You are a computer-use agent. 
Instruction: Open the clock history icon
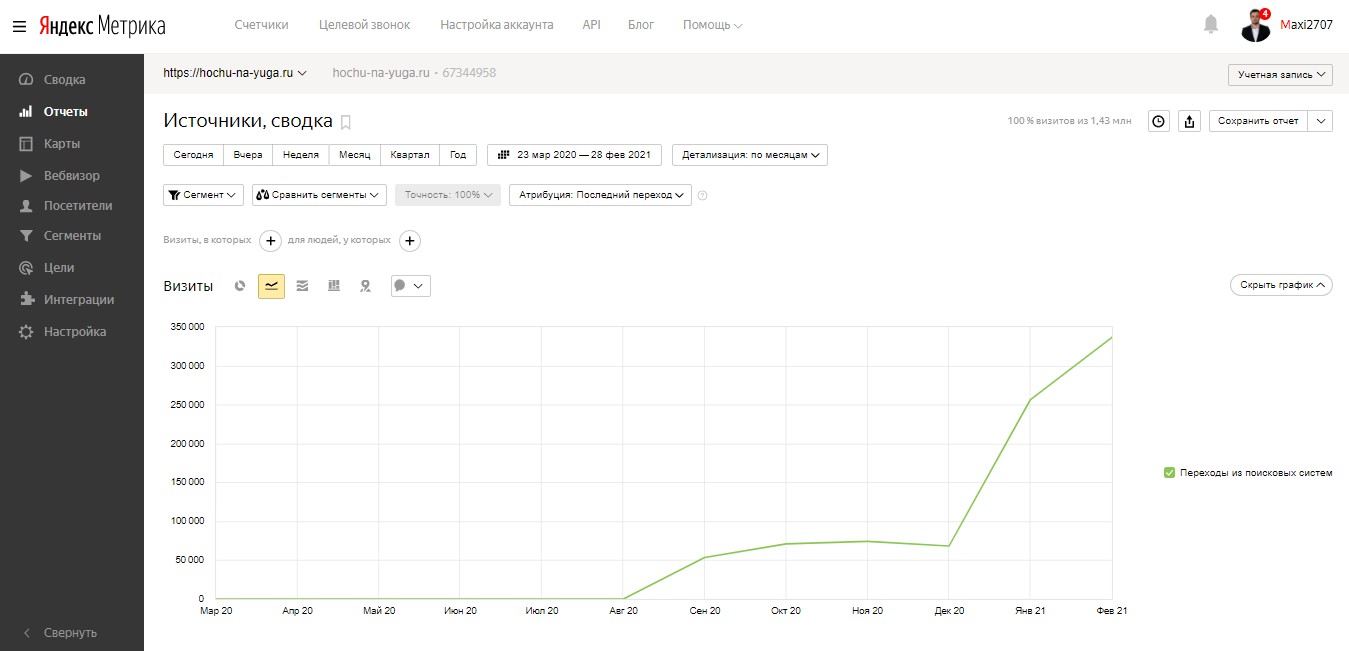1158,121
